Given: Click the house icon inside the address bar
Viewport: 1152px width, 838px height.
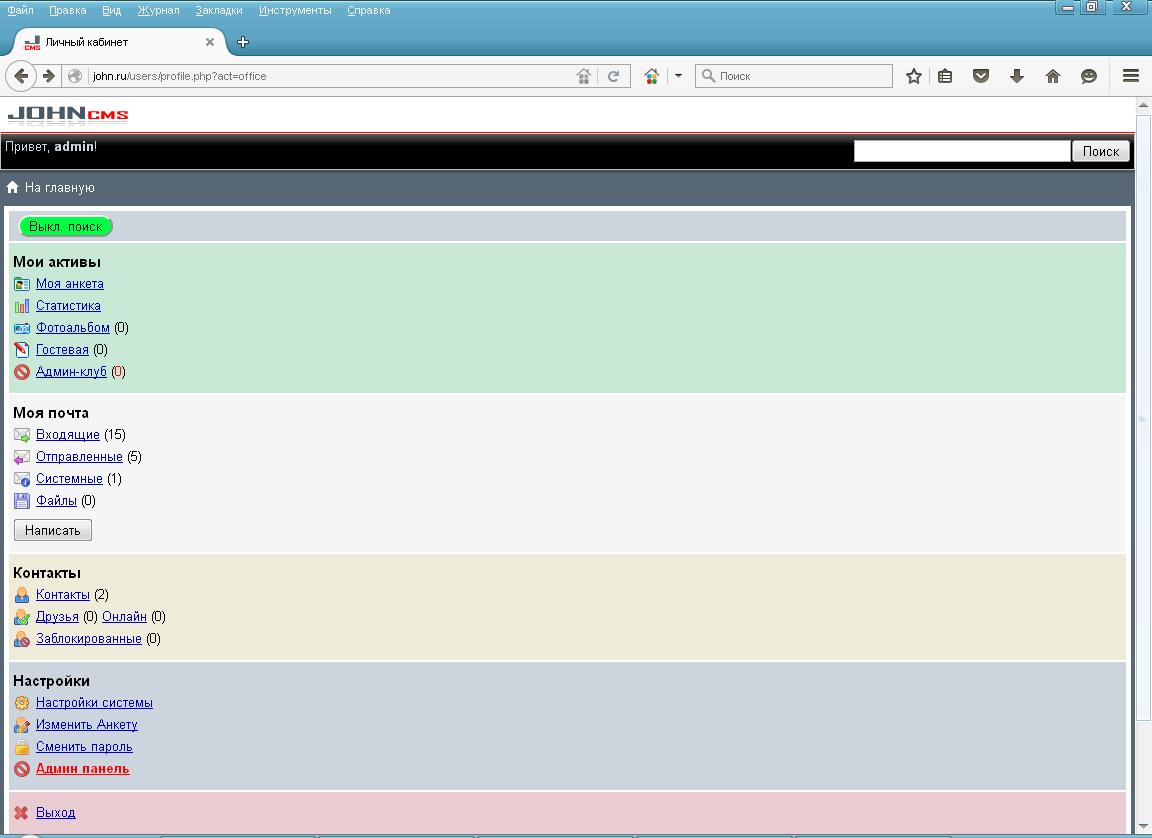Looking at the screenshot, I should (x=583, y=76).
